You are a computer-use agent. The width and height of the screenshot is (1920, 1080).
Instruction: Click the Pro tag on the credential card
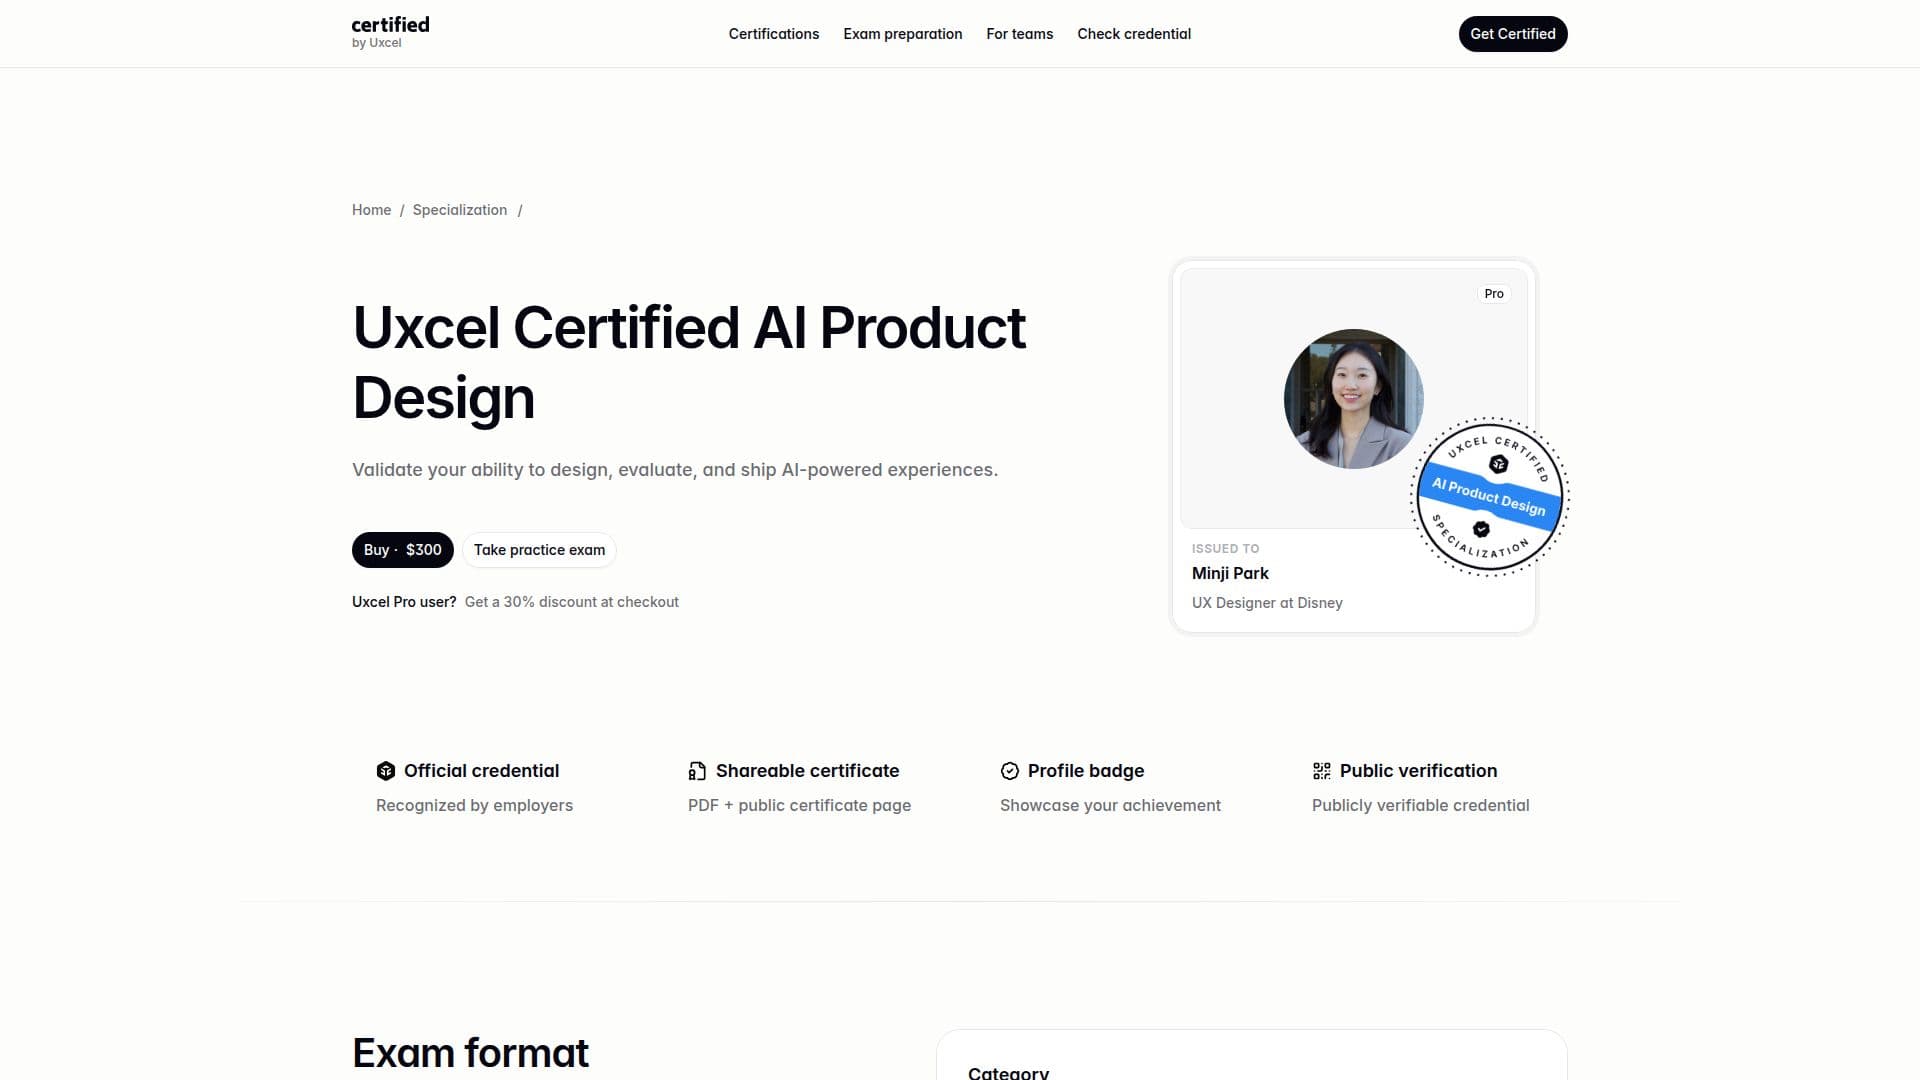pyautogui.click(x=1494, y=294)
